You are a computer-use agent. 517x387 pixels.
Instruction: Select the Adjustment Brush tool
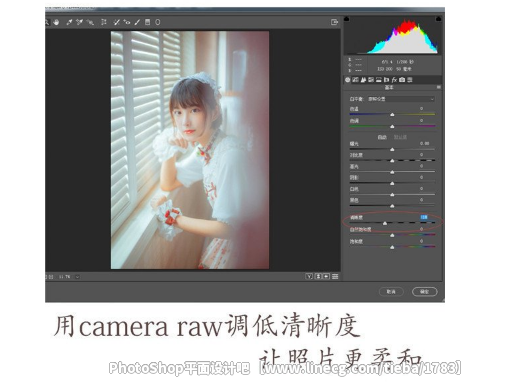(x=137, y=22)
